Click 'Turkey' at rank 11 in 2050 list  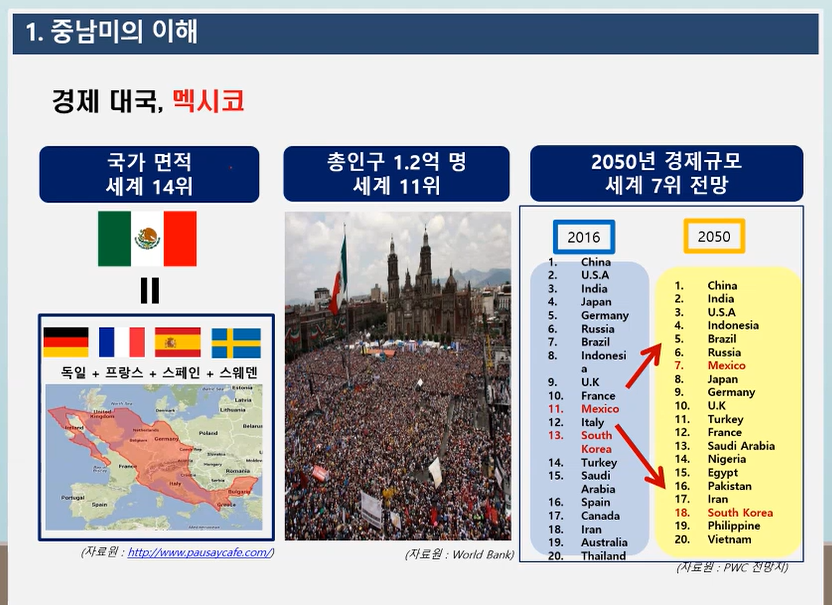725,419
